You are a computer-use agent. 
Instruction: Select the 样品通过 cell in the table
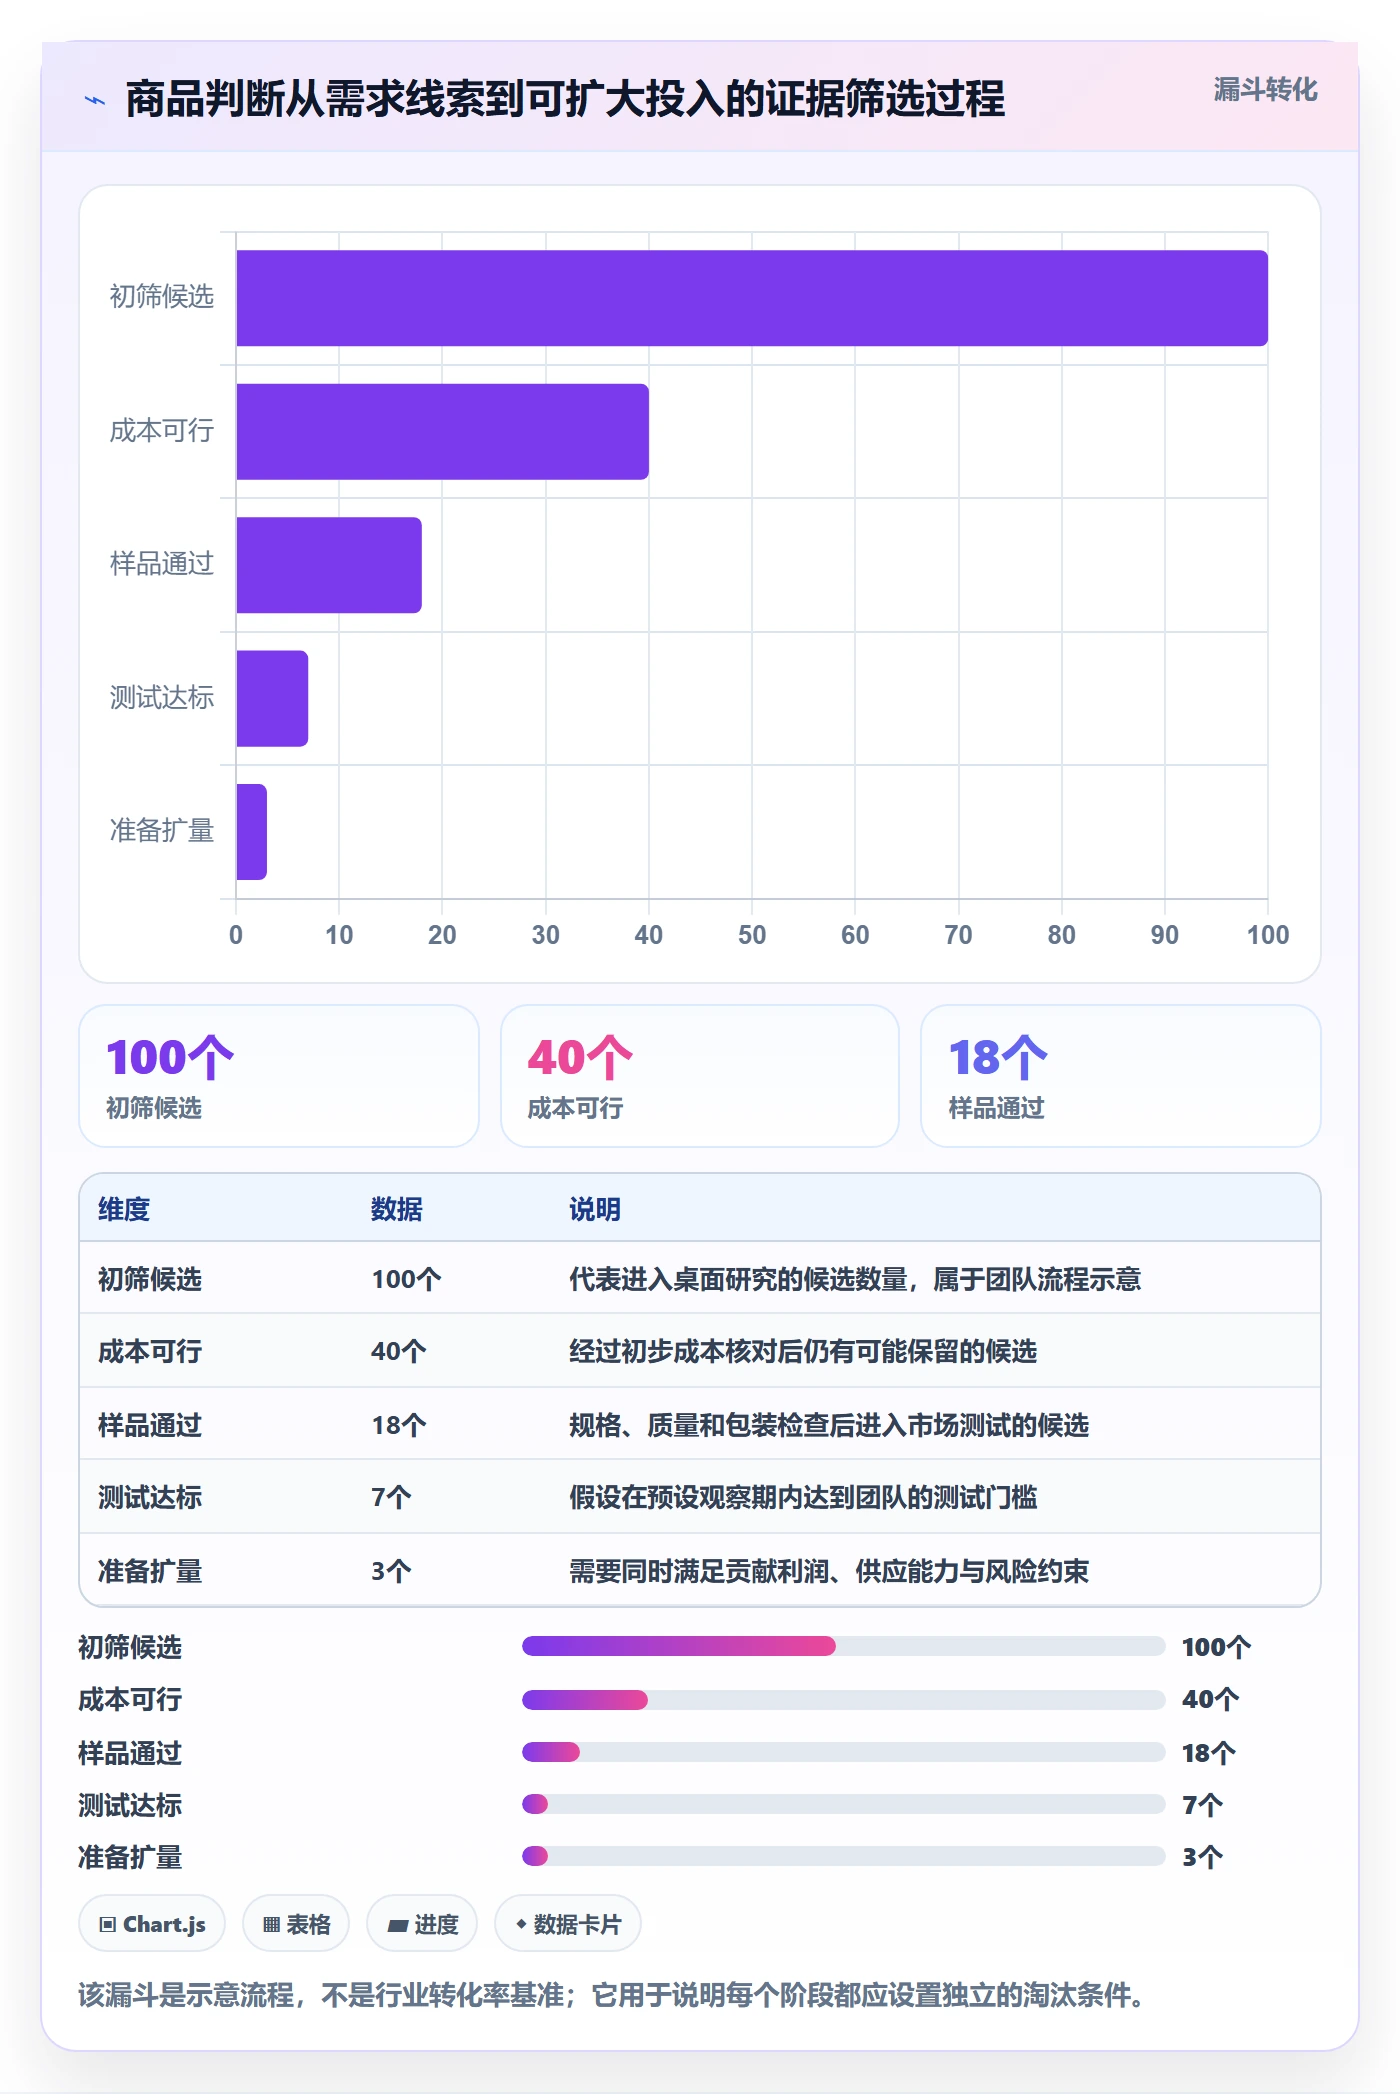(150, 1425)
